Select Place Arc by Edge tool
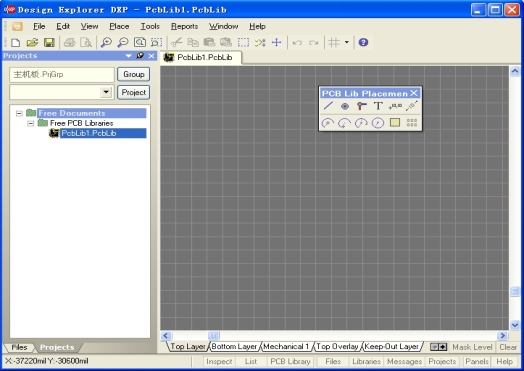Image resolution: width=524 pixels, height=371 pixels. point(344,123)
